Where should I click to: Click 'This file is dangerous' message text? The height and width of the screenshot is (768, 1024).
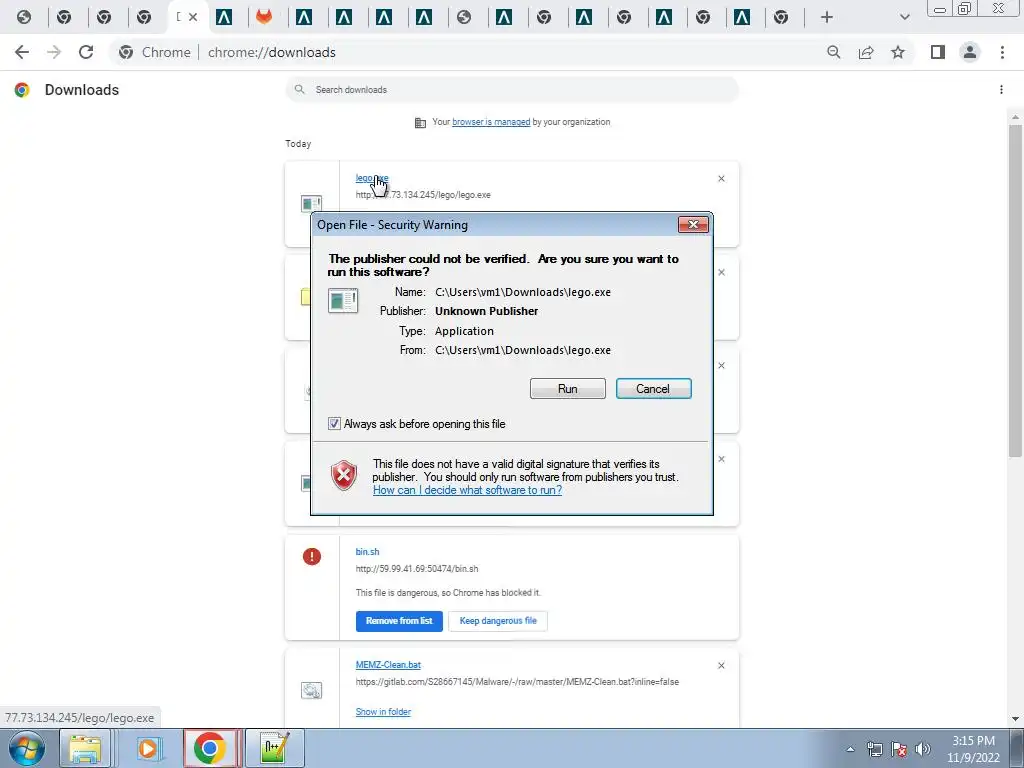click(x=448, y=593)
